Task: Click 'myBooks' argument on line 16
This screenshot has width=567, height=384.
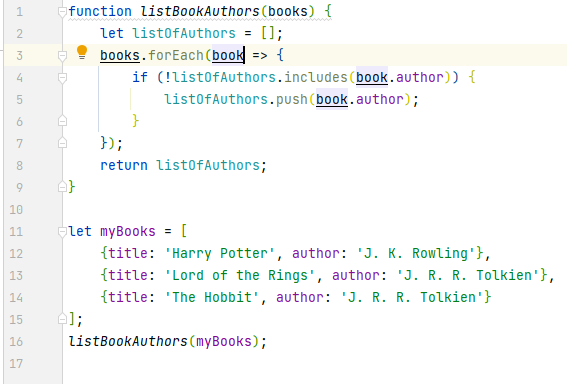Action: coord(224,341)
